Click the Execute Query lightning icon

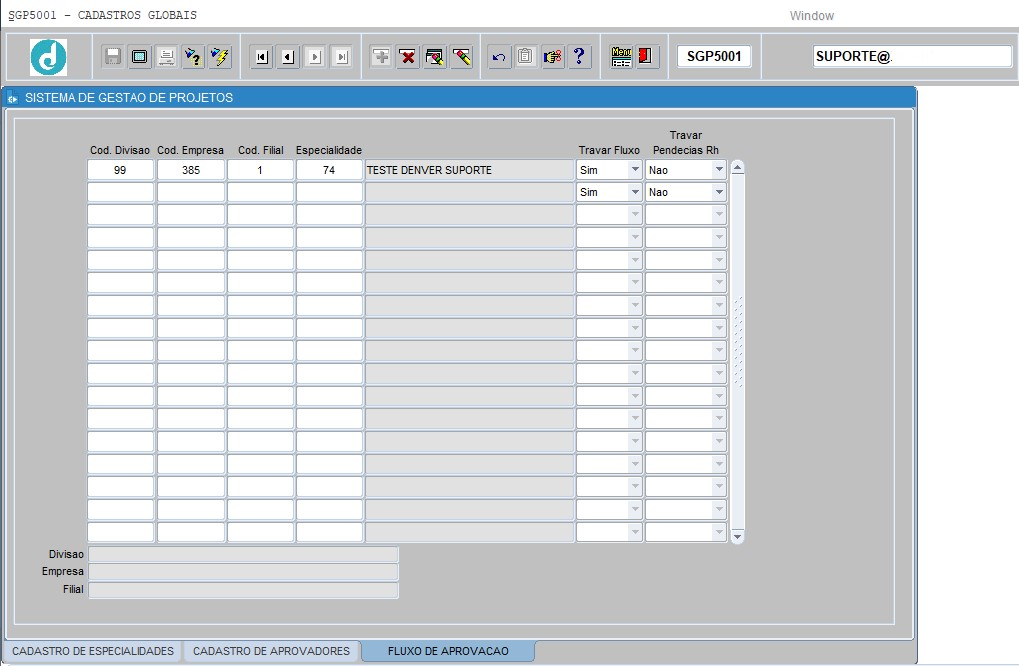(220, 57)
